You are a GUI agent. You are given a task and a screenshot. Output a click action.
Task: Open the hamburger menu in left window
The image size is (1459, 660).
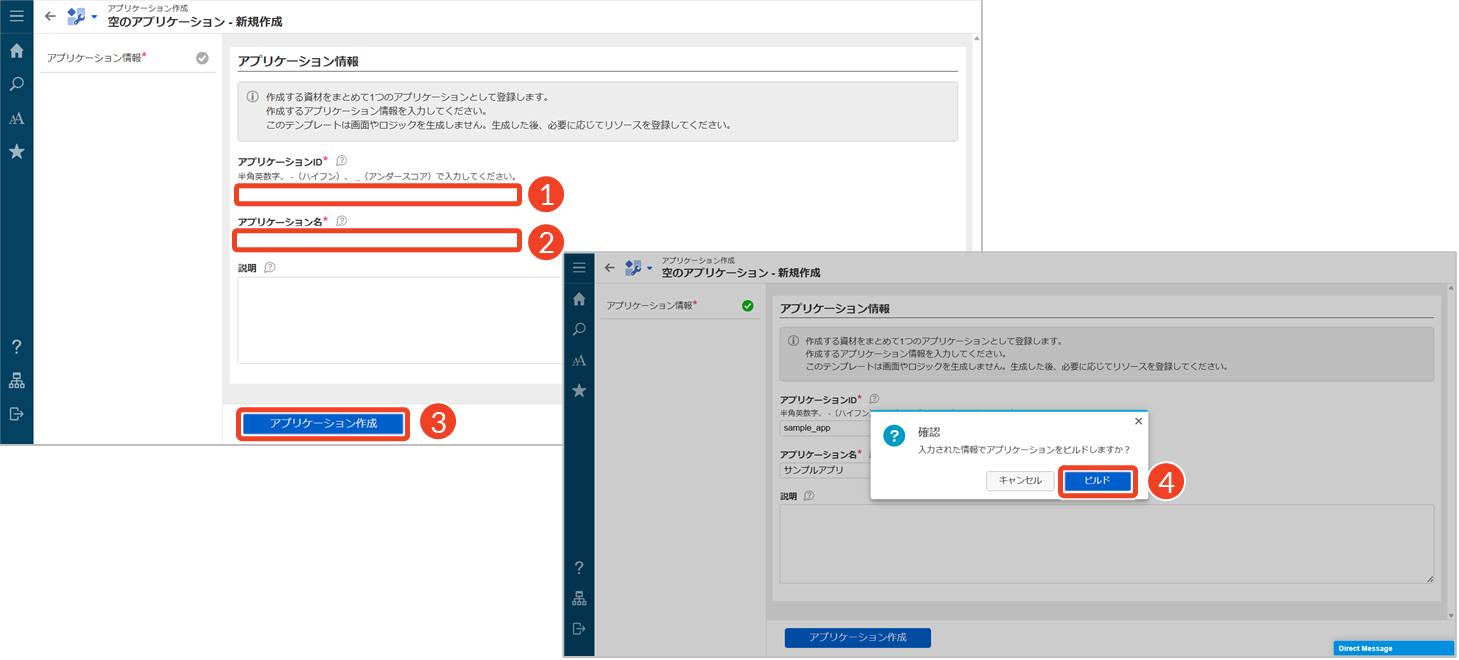point(16,16)
